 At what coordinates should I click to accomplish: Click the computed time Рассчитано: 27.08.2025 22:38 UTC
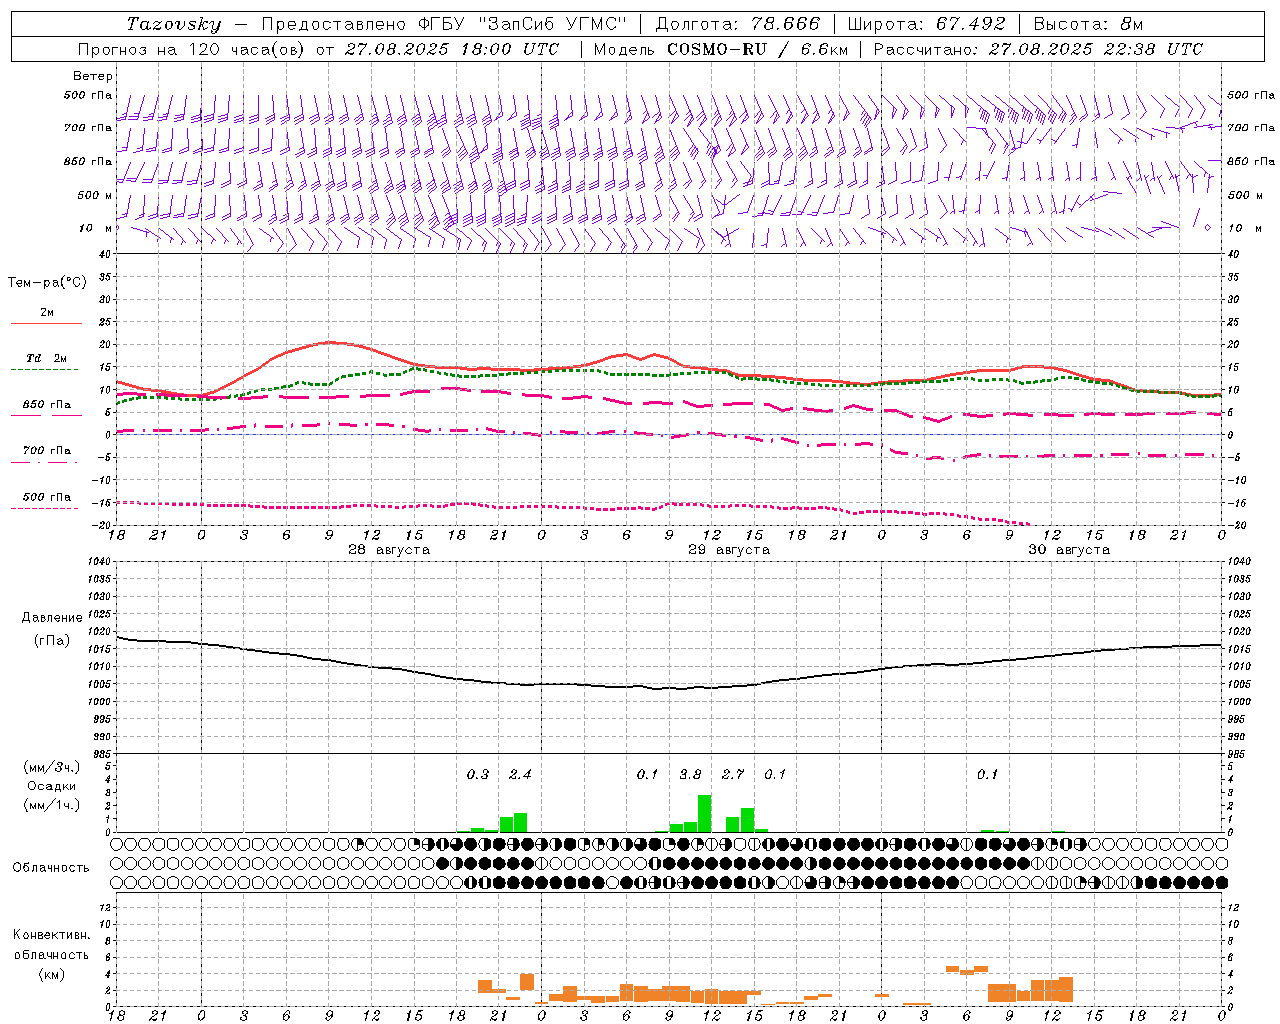[1038, 49]
